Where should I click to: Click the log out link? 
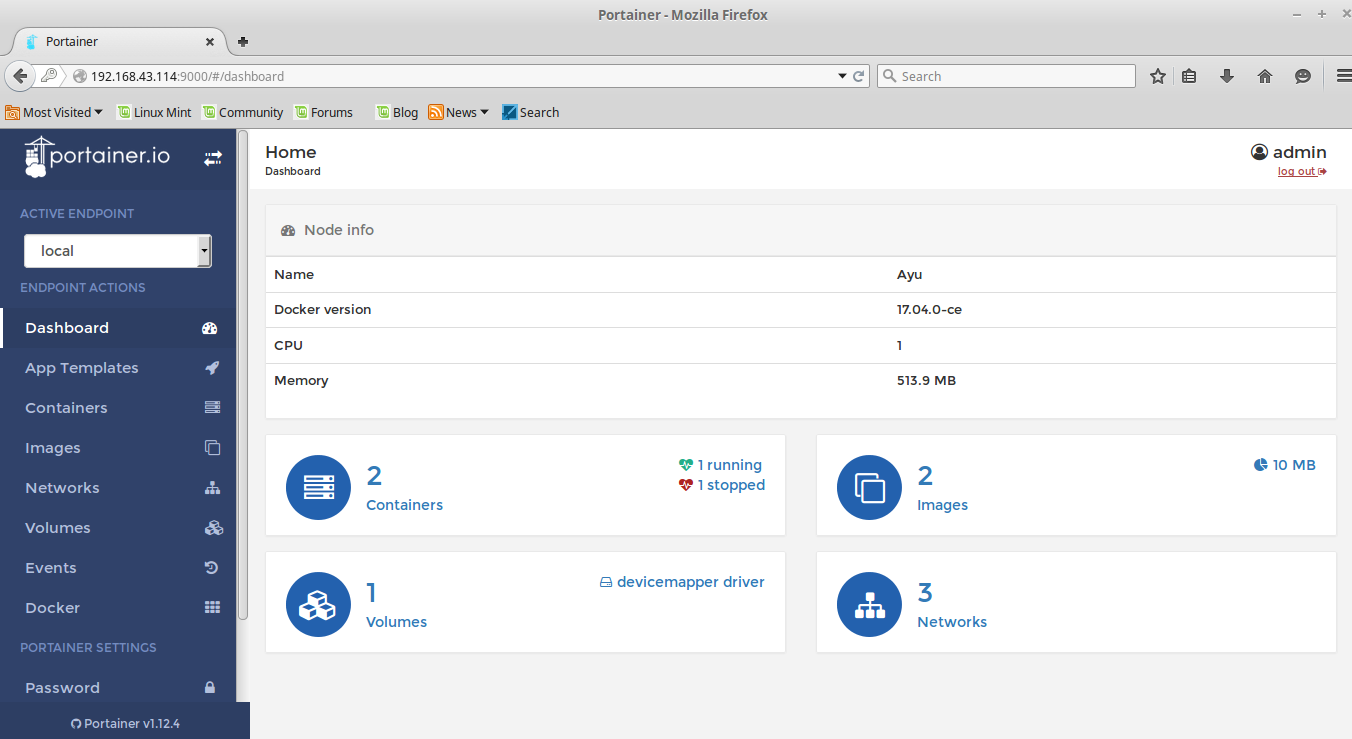1296,171
